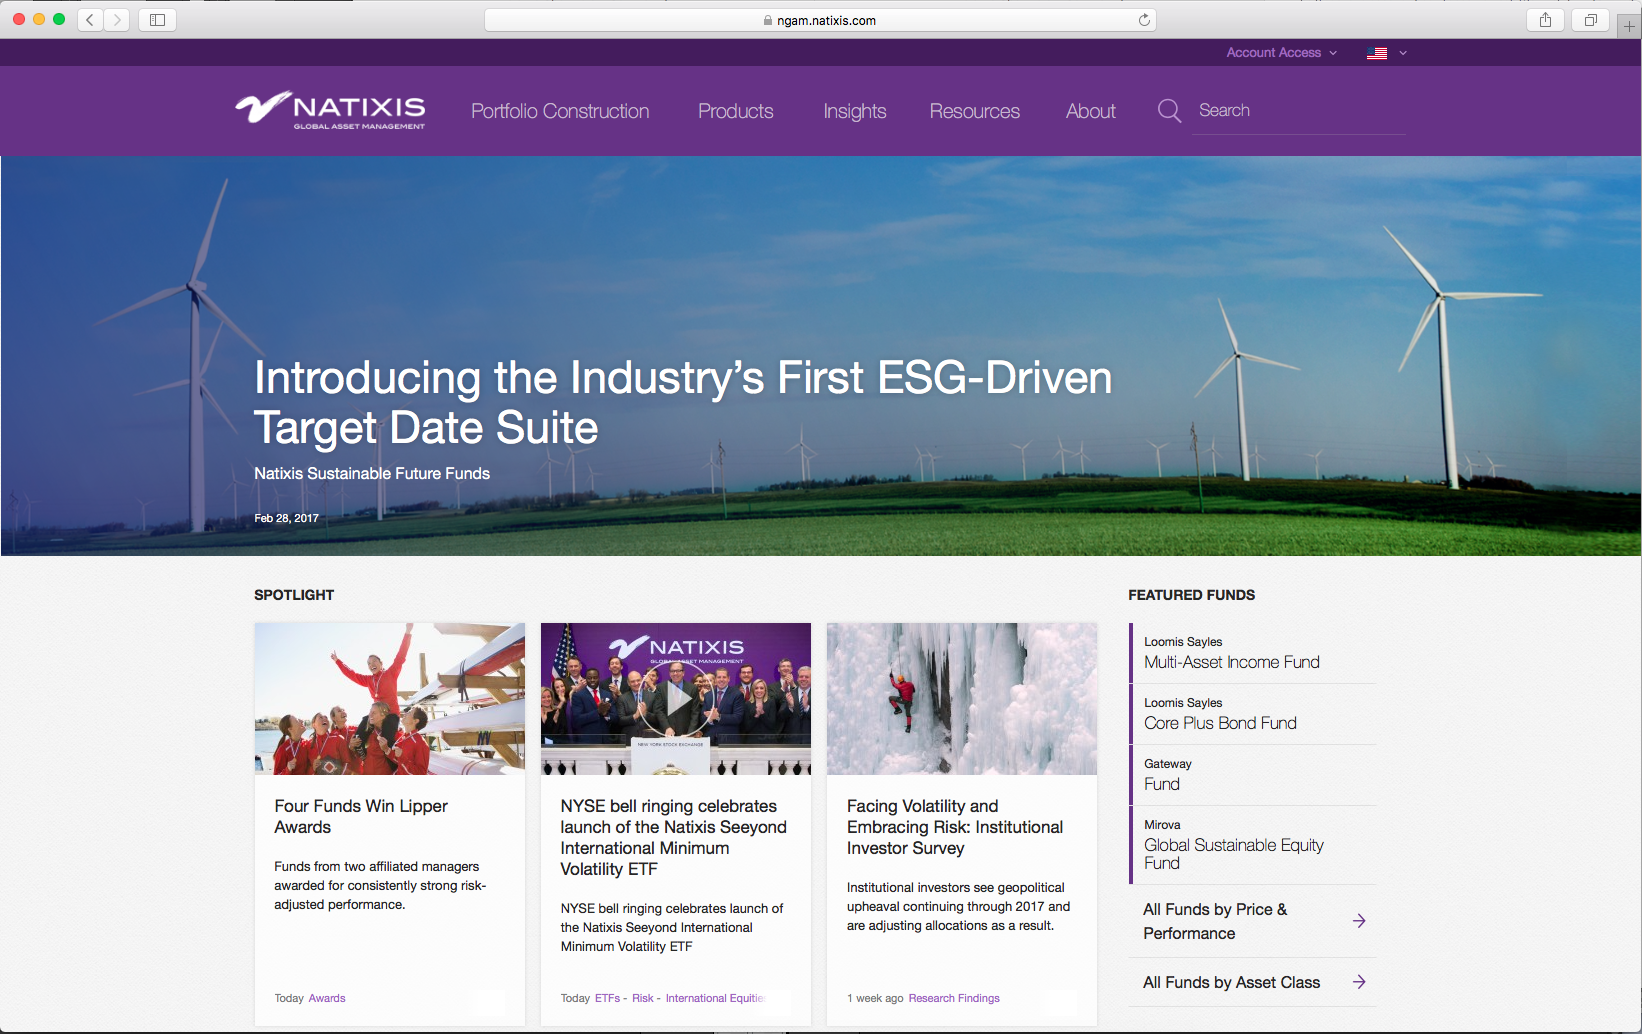Viewport: 1642px width, 1034px height.
Task: Click the Natixis logo in the header
Action: click(330, 110)
